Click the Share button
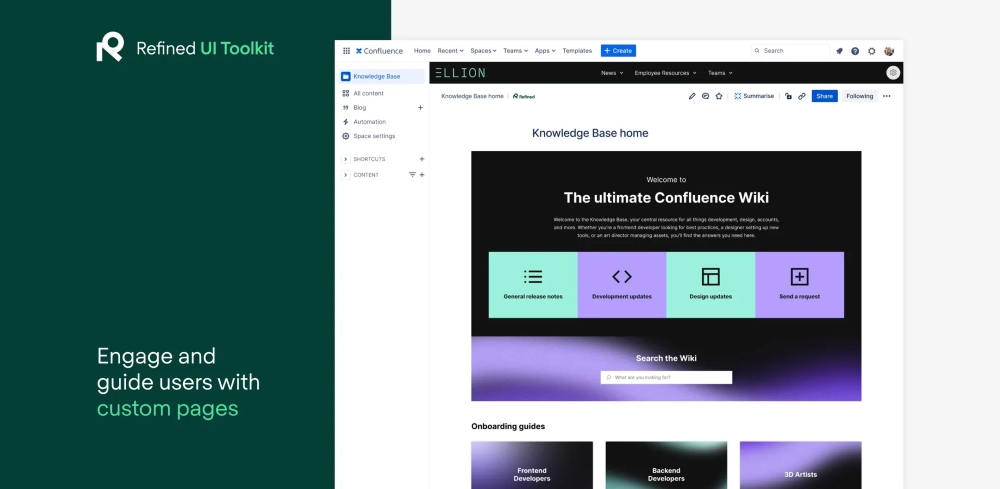 point(825,96)
